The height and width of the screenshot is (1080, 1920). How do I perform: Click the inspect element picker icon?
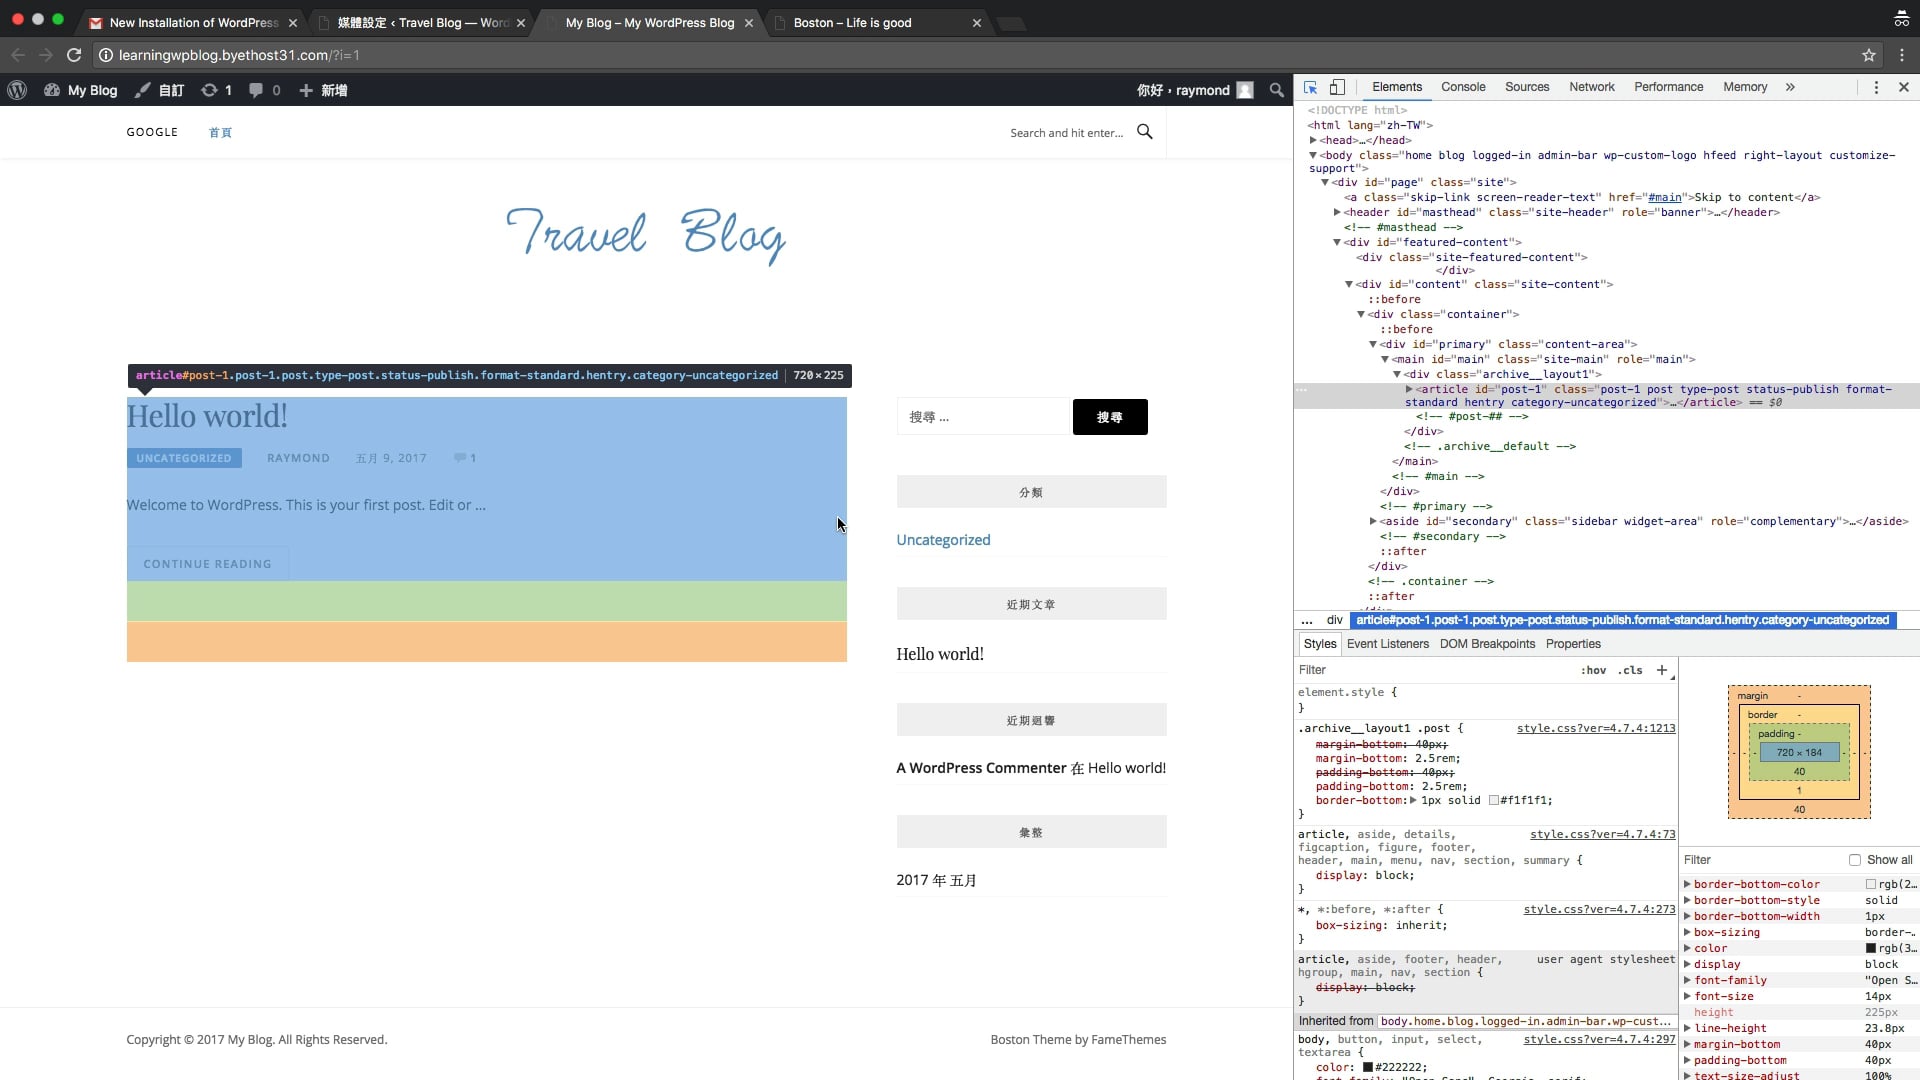(1310, 87)
